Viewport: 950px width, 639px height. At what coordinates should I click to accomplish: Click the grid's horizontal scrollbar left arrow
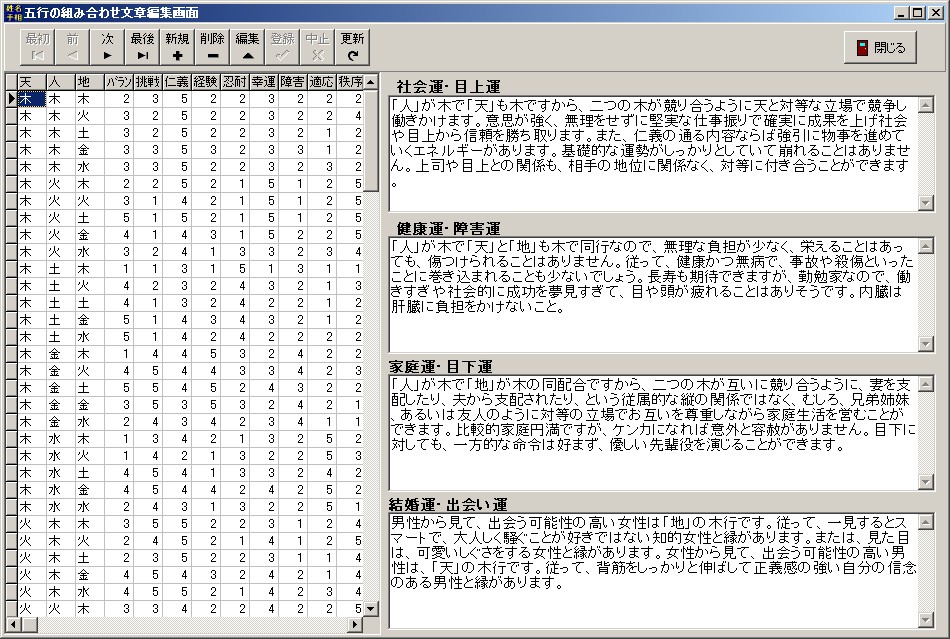click(13, 624)
